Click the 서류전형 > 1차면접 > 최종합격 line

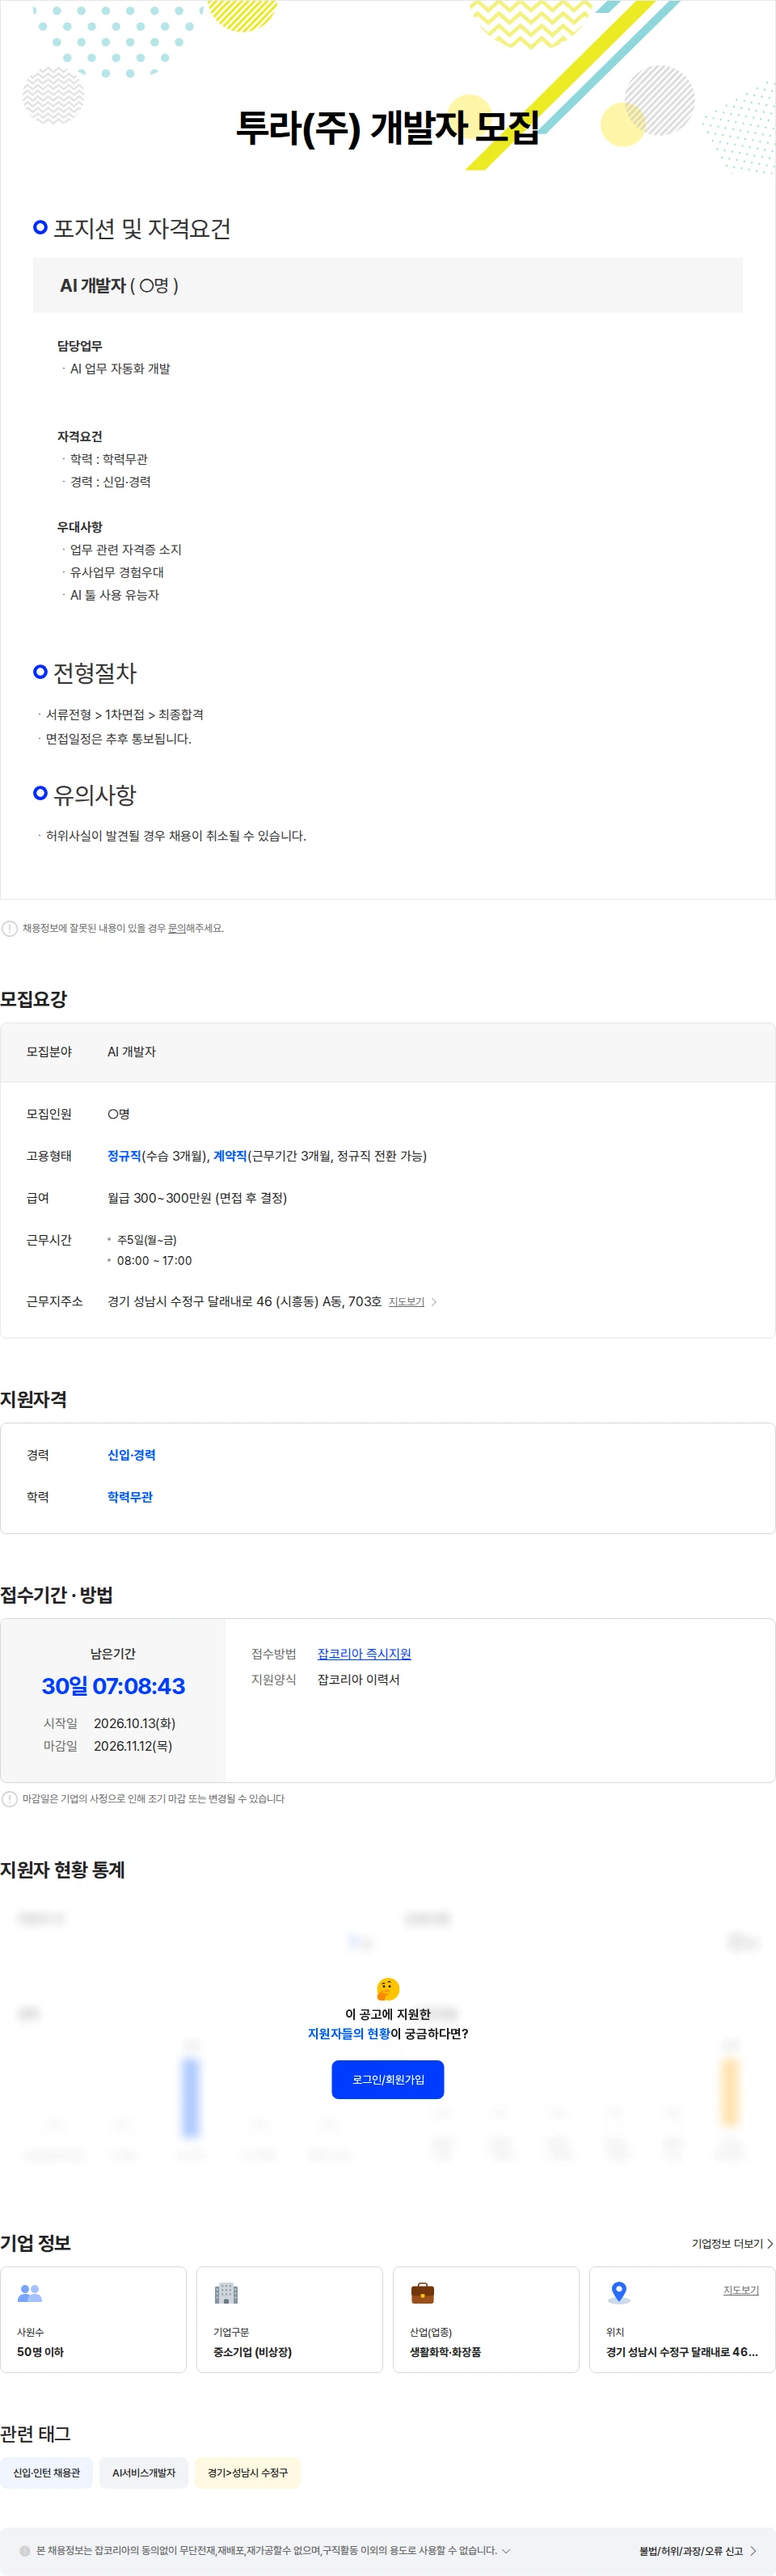pyautogui.click(x=125, y=714)
